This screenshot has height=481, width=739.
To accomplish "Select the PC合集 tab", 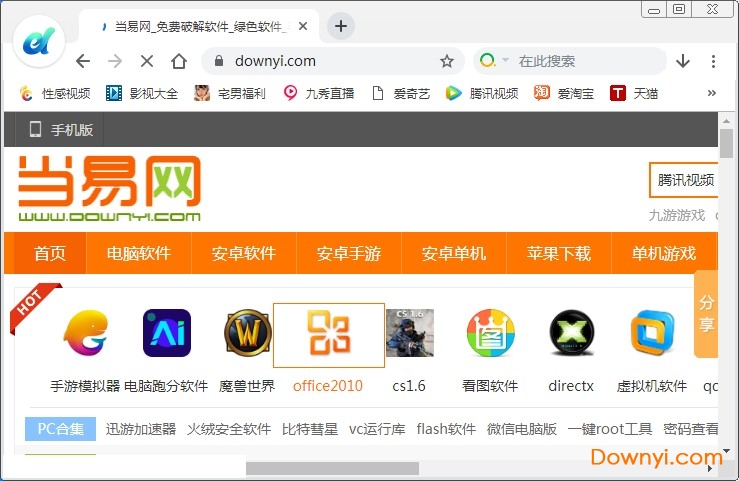I will point(60,429).
